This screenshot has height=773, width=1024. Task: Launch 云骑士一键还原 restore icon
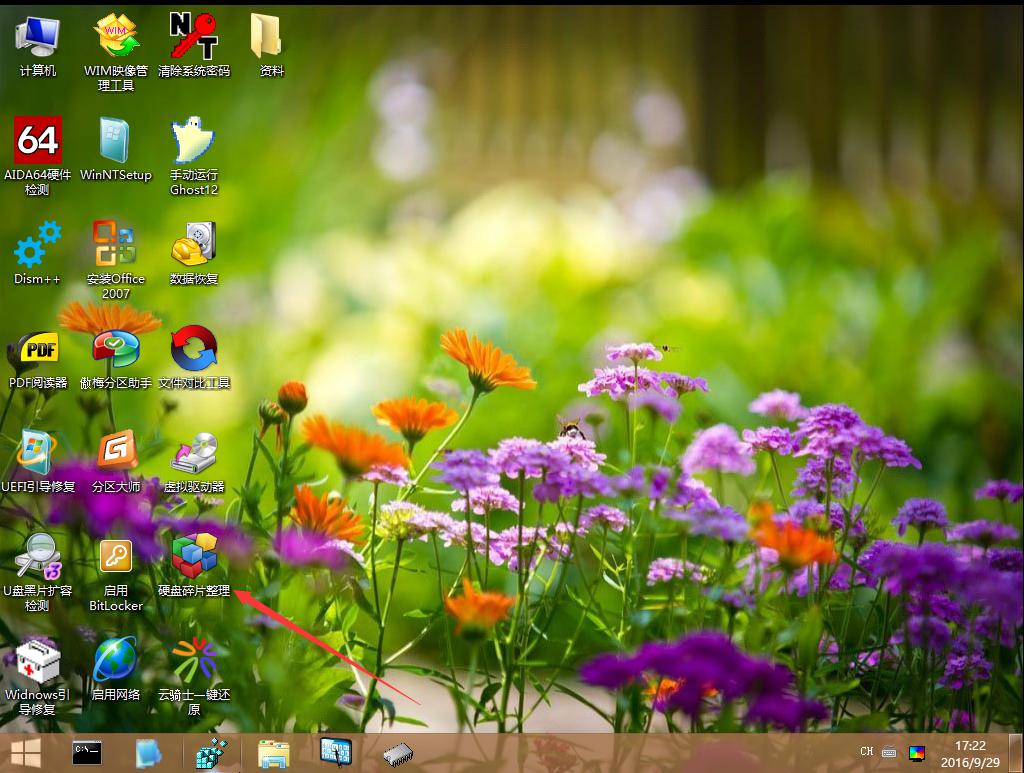193,661
